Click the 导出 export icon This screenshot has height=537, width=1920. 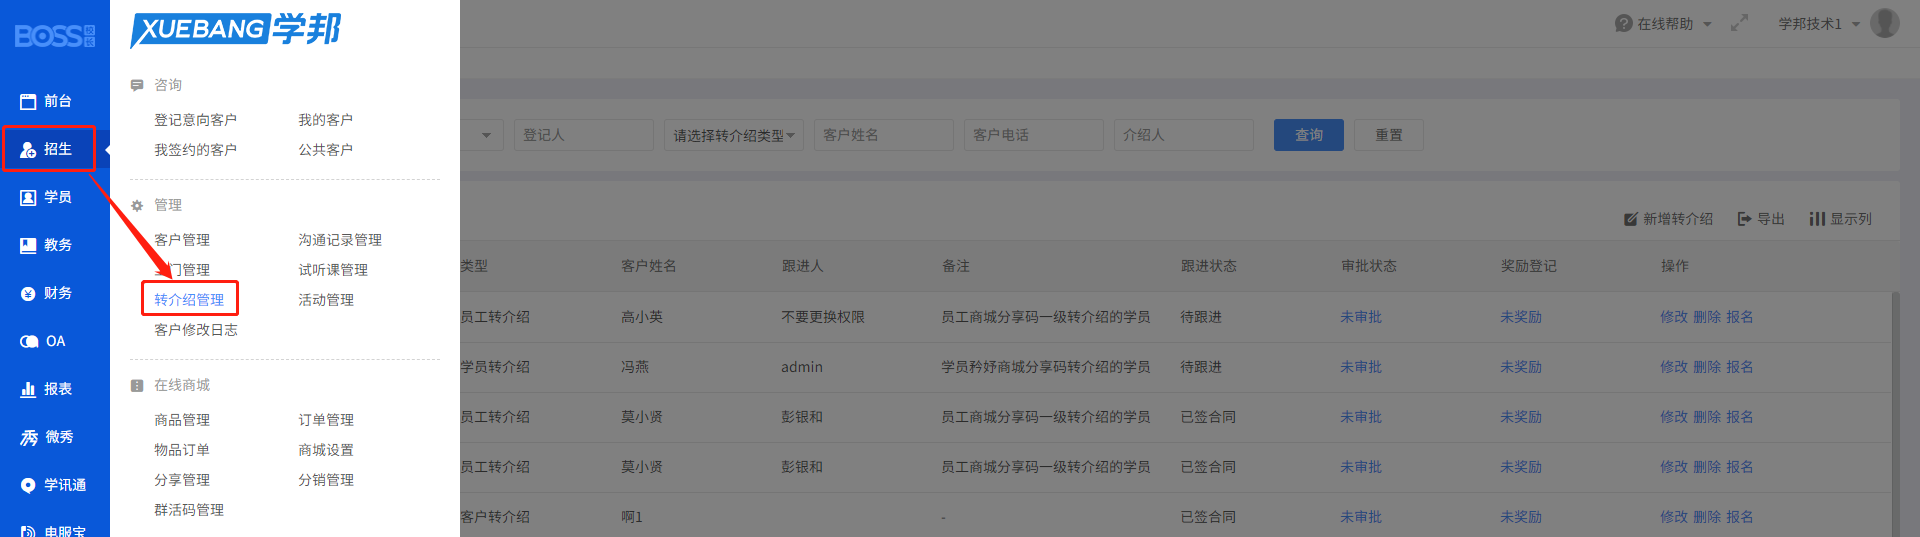(1744, 219)
